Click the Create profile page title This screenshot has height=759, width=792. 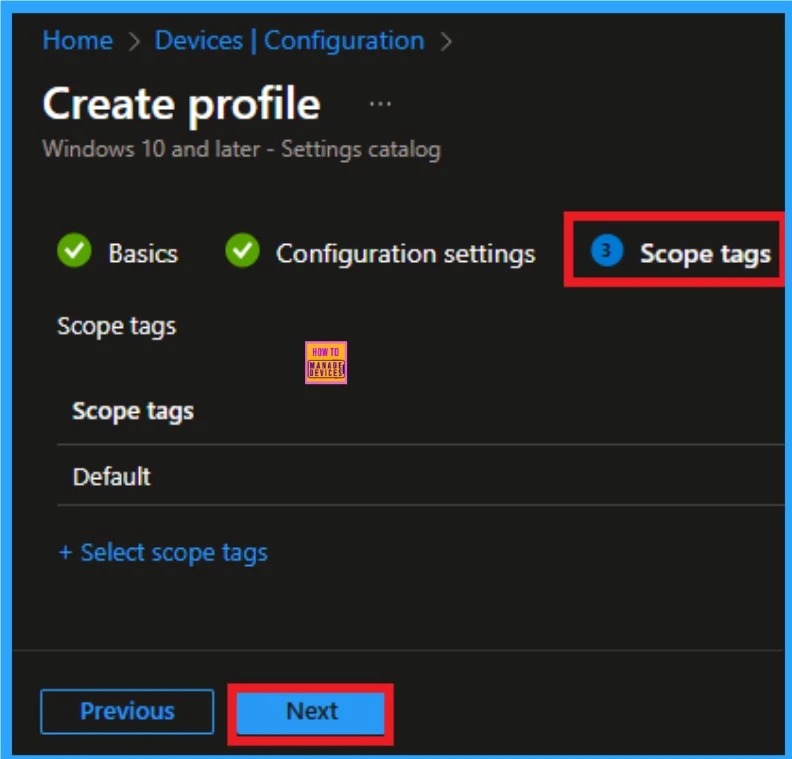pos(182,105)
